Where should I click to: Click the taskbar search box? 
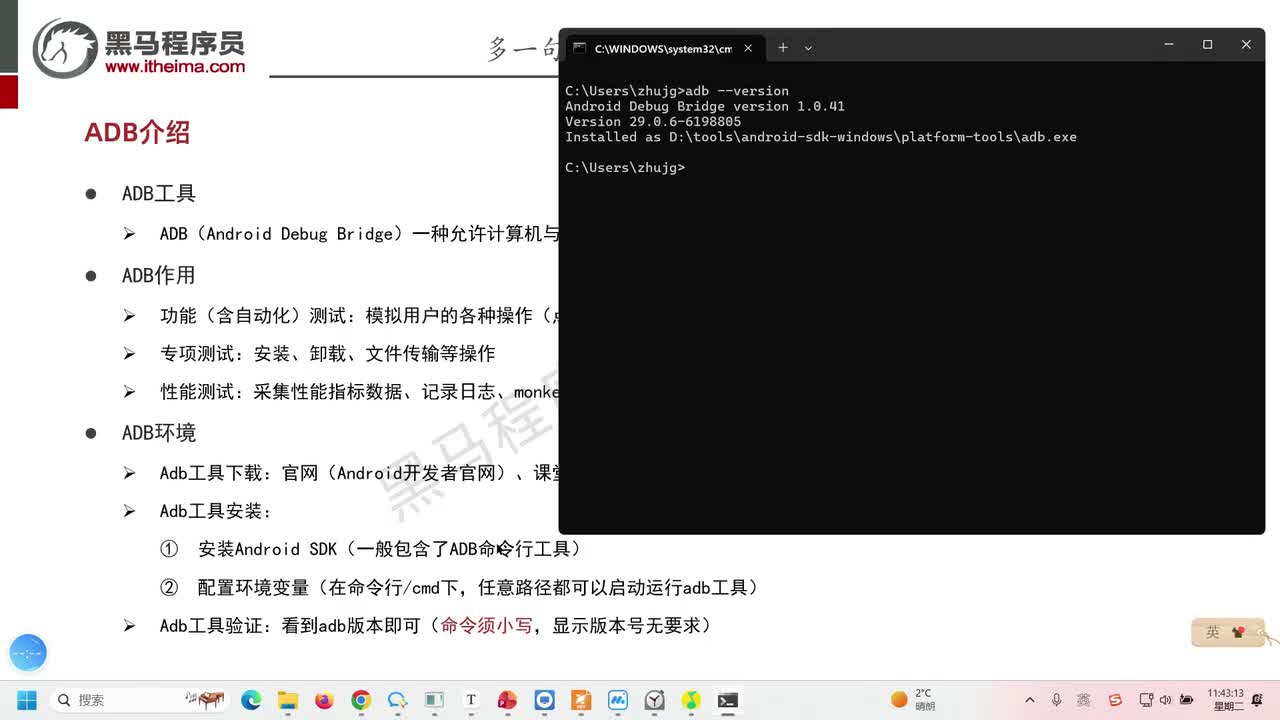click(x=140, y=700)
